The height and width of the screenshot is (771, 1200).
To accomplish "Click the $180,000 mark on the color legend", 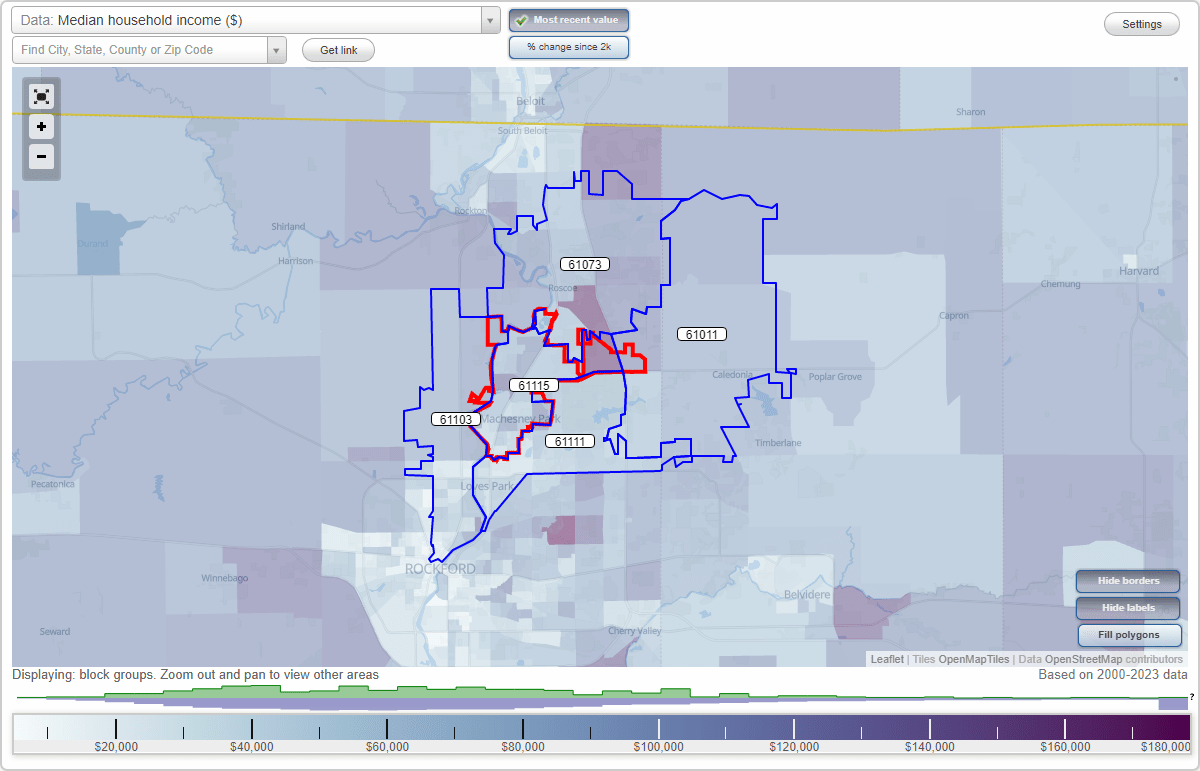I will tap(1164, 746).
